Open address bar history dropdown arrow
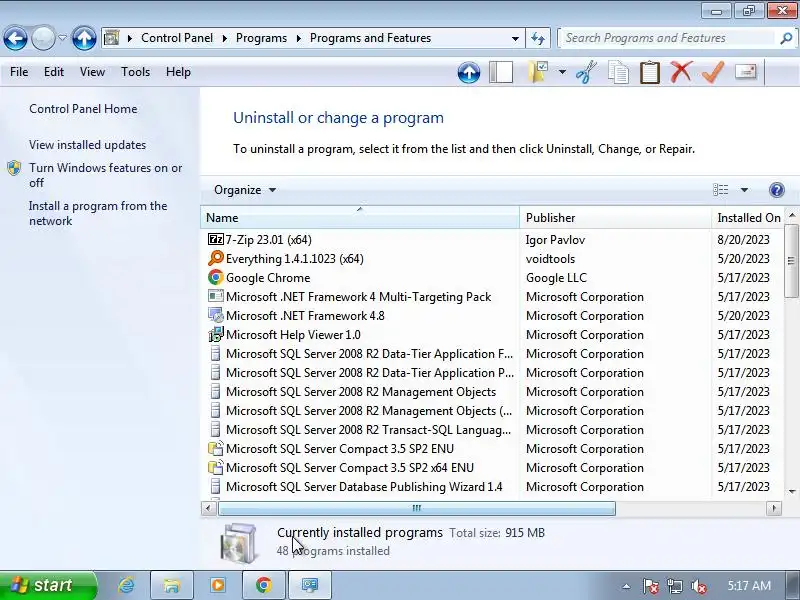800x600 pixels. tap(515, 38)
